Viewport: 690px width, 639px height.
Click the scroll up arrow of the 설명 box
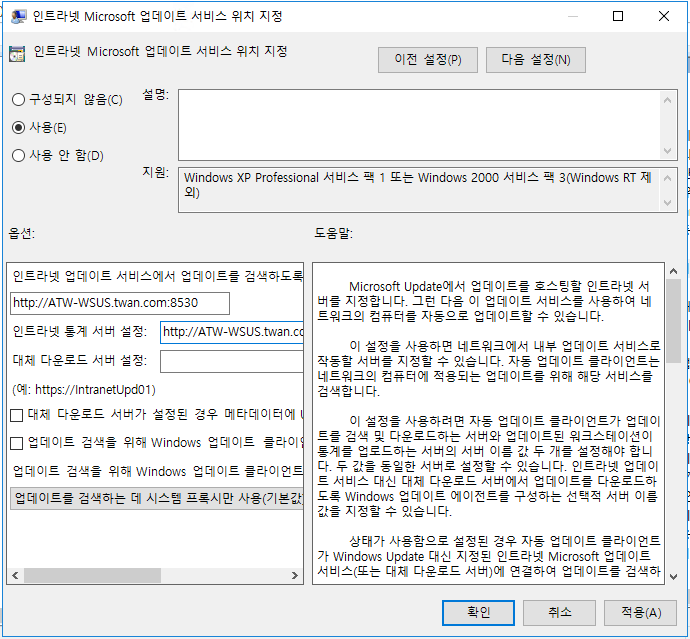click(668, 100)
